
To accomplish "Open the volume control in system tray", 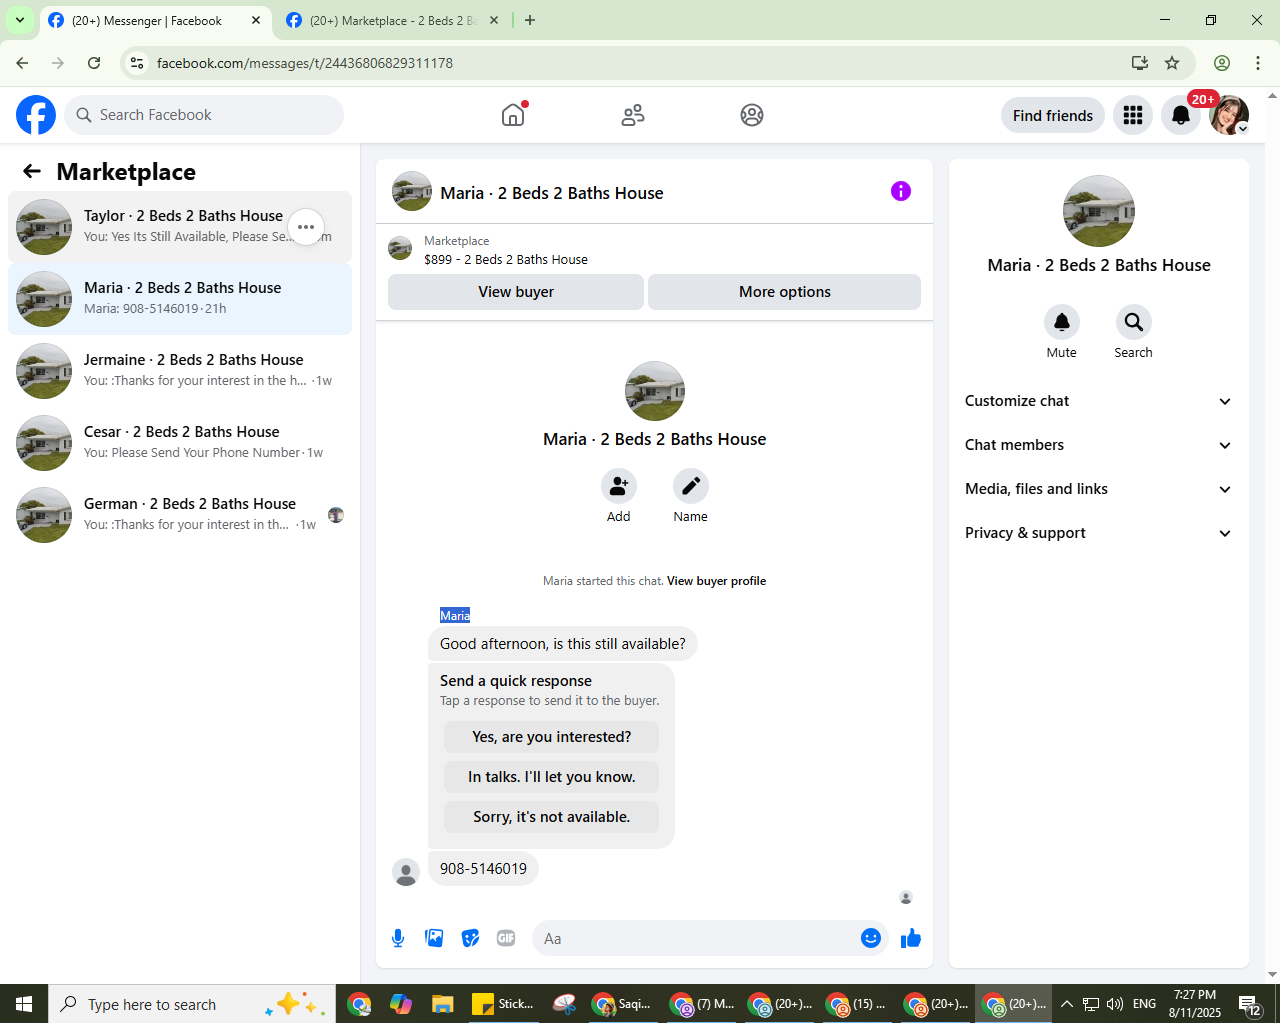I will 1116,1004.
